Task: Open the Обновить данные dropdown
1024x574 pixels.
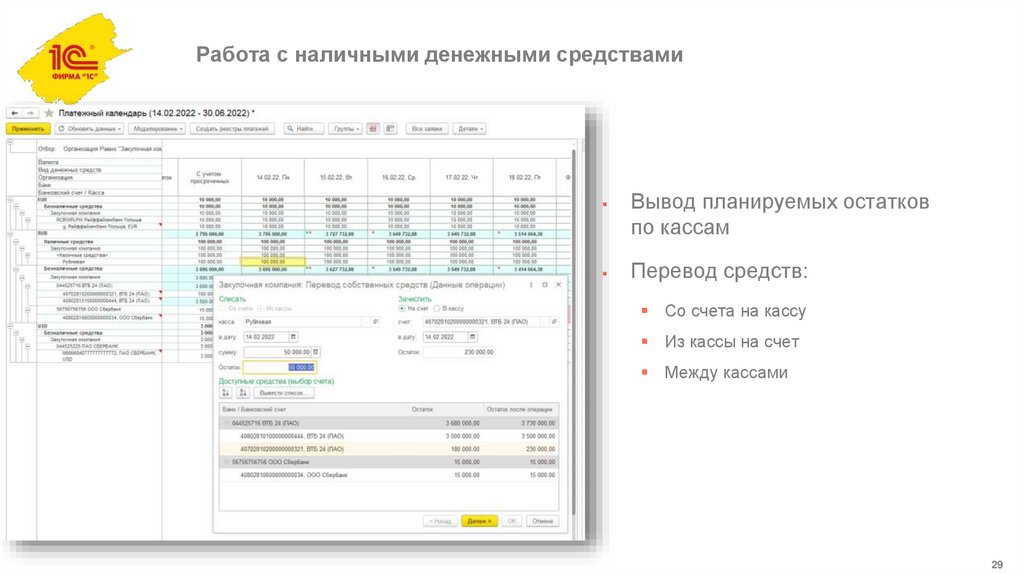Action: 89,129
